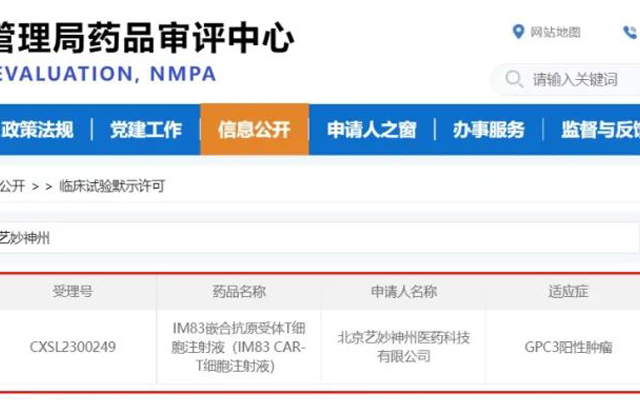Click the 适应症 column header

(x=568, y=291)
